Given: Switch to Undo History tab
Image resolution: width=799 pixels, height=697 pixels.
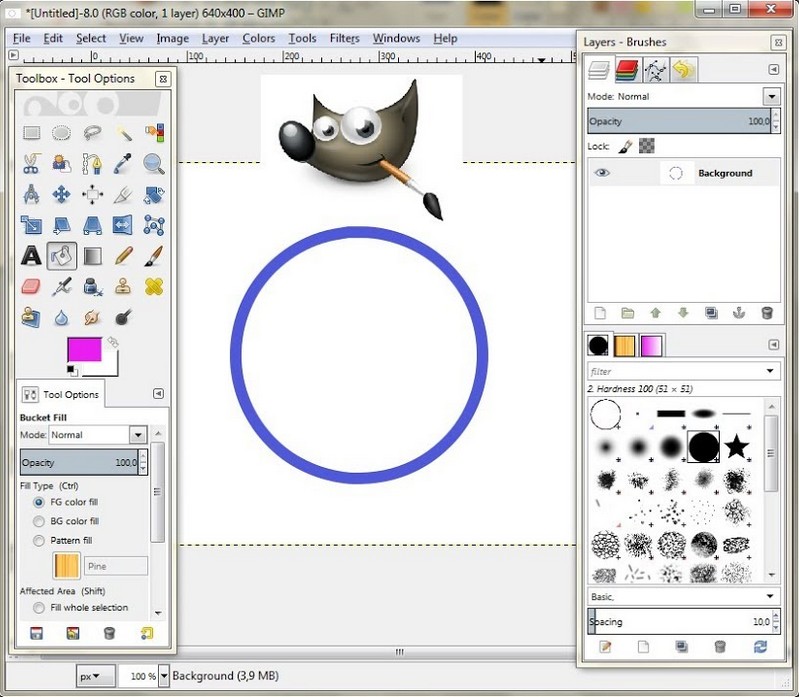Looking at the screenshot, I should coord(683,70).
